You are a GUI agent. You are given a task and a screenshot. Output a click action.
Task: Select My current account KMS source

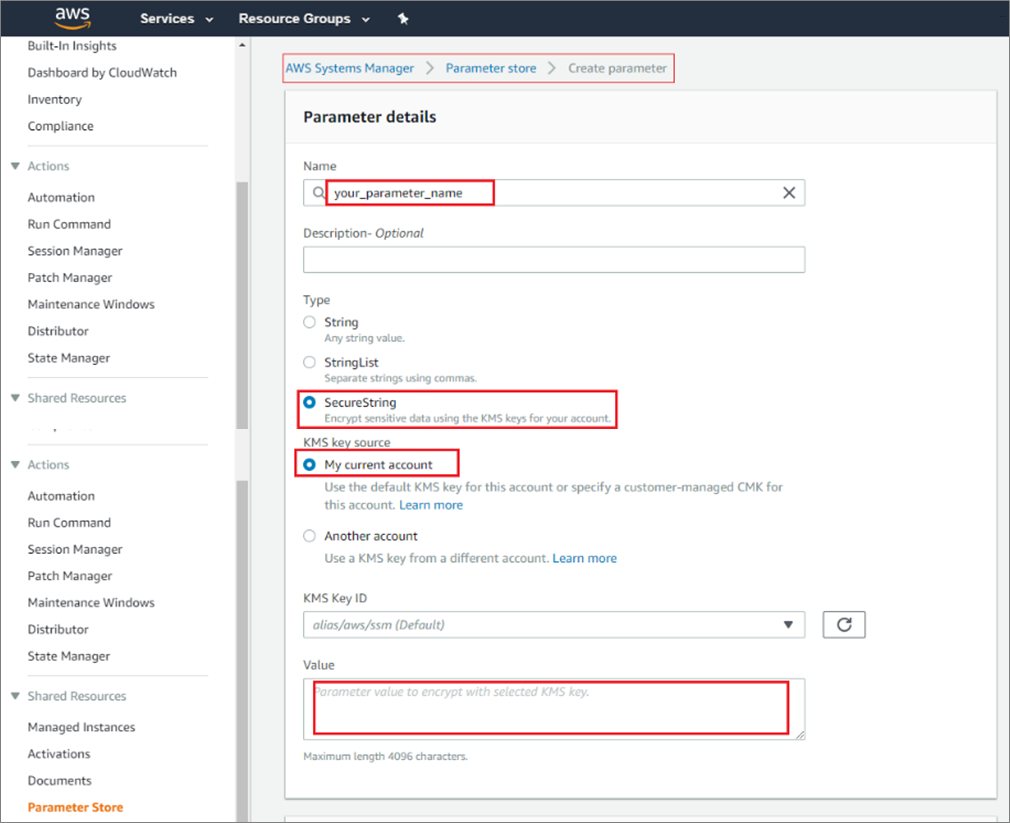click(309, 464)
